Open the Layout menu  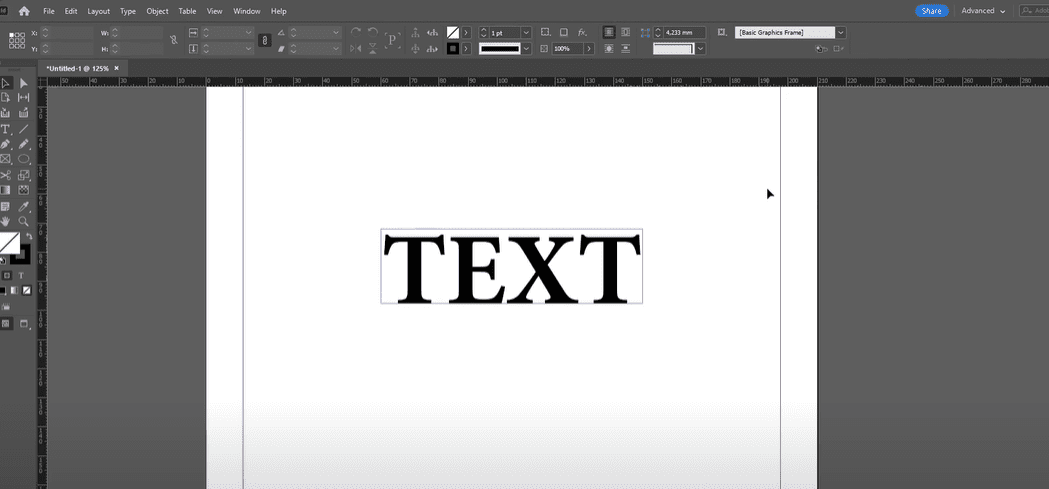click(x=98, y=11)
